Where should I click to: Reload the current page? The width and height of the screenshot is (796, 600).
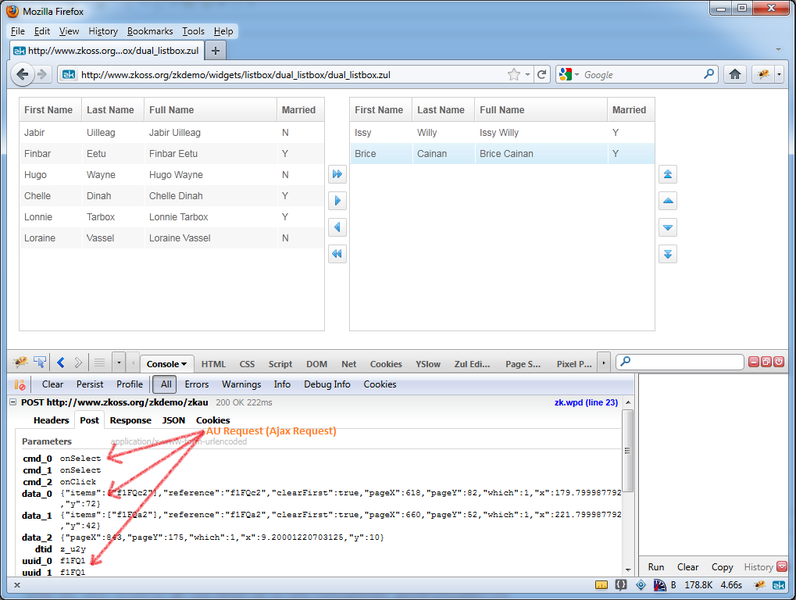pos(542,75)
